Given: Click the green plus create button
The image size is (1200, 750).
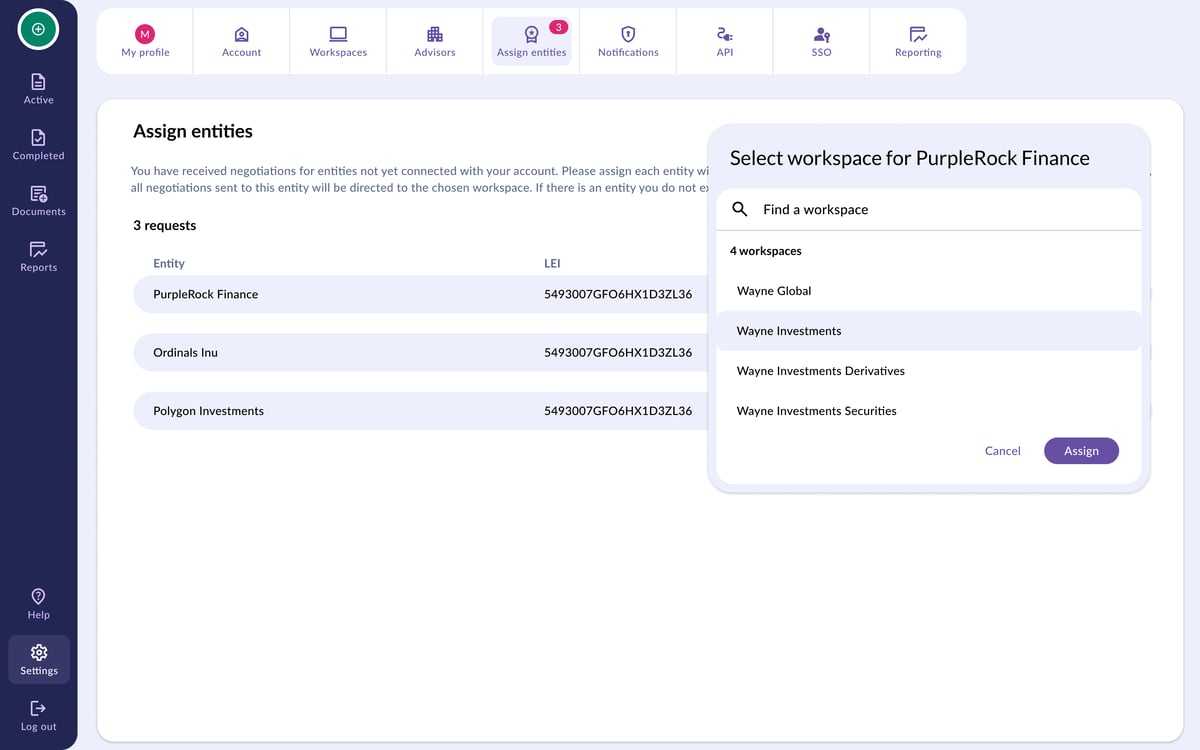Looking at the screenshot, I should click(x=38, y=29).
